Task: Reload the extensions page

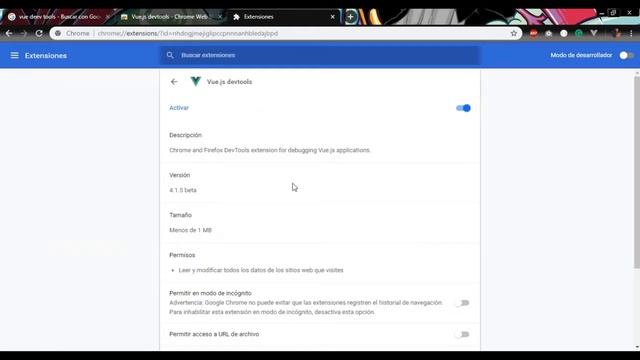Action: pyautogui.click(x=39, y=33)
